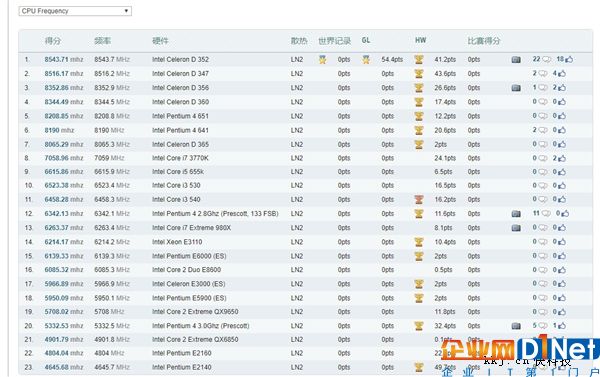
Task: Click the 硬件 column header
Action: pos(160,41)
